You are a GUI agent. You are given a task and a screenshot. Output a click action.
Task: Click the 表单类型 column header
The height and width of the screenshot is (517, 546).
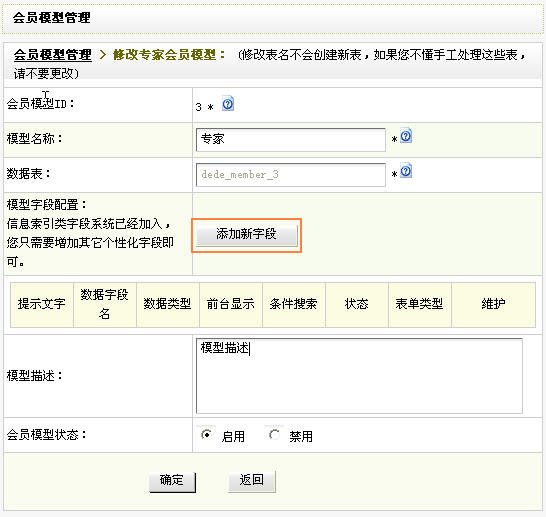(420, 305)
